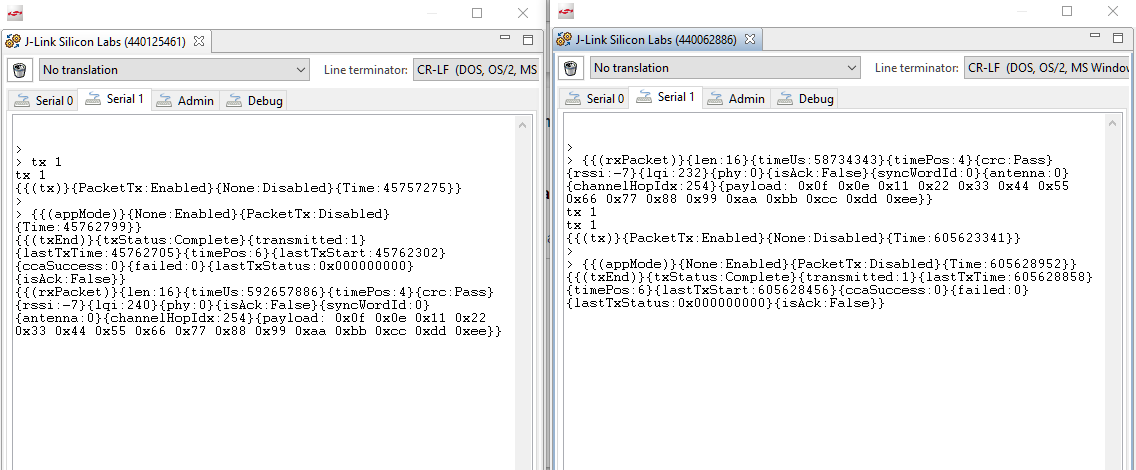Viewport: 1136px width, 470px height.
Task: Minimize the 440062886 console view panel
Action: coord(1095,39)
